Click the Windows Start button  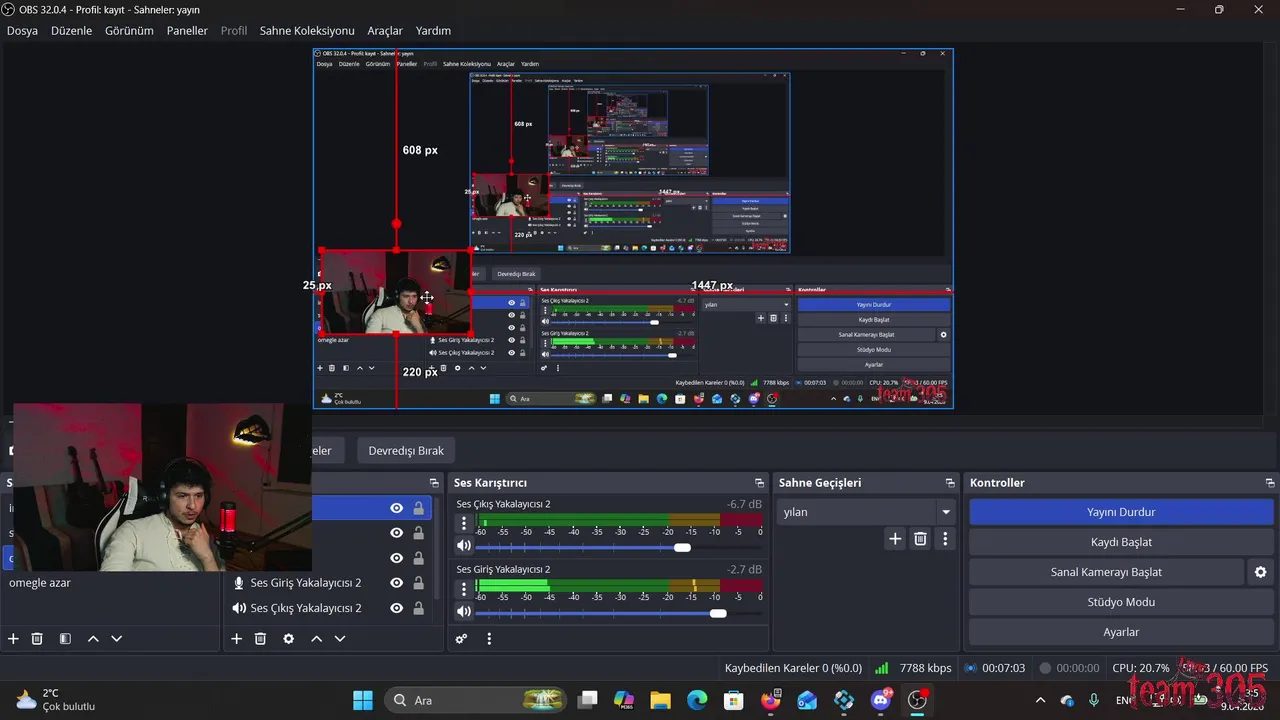click(x=362, y=700)
